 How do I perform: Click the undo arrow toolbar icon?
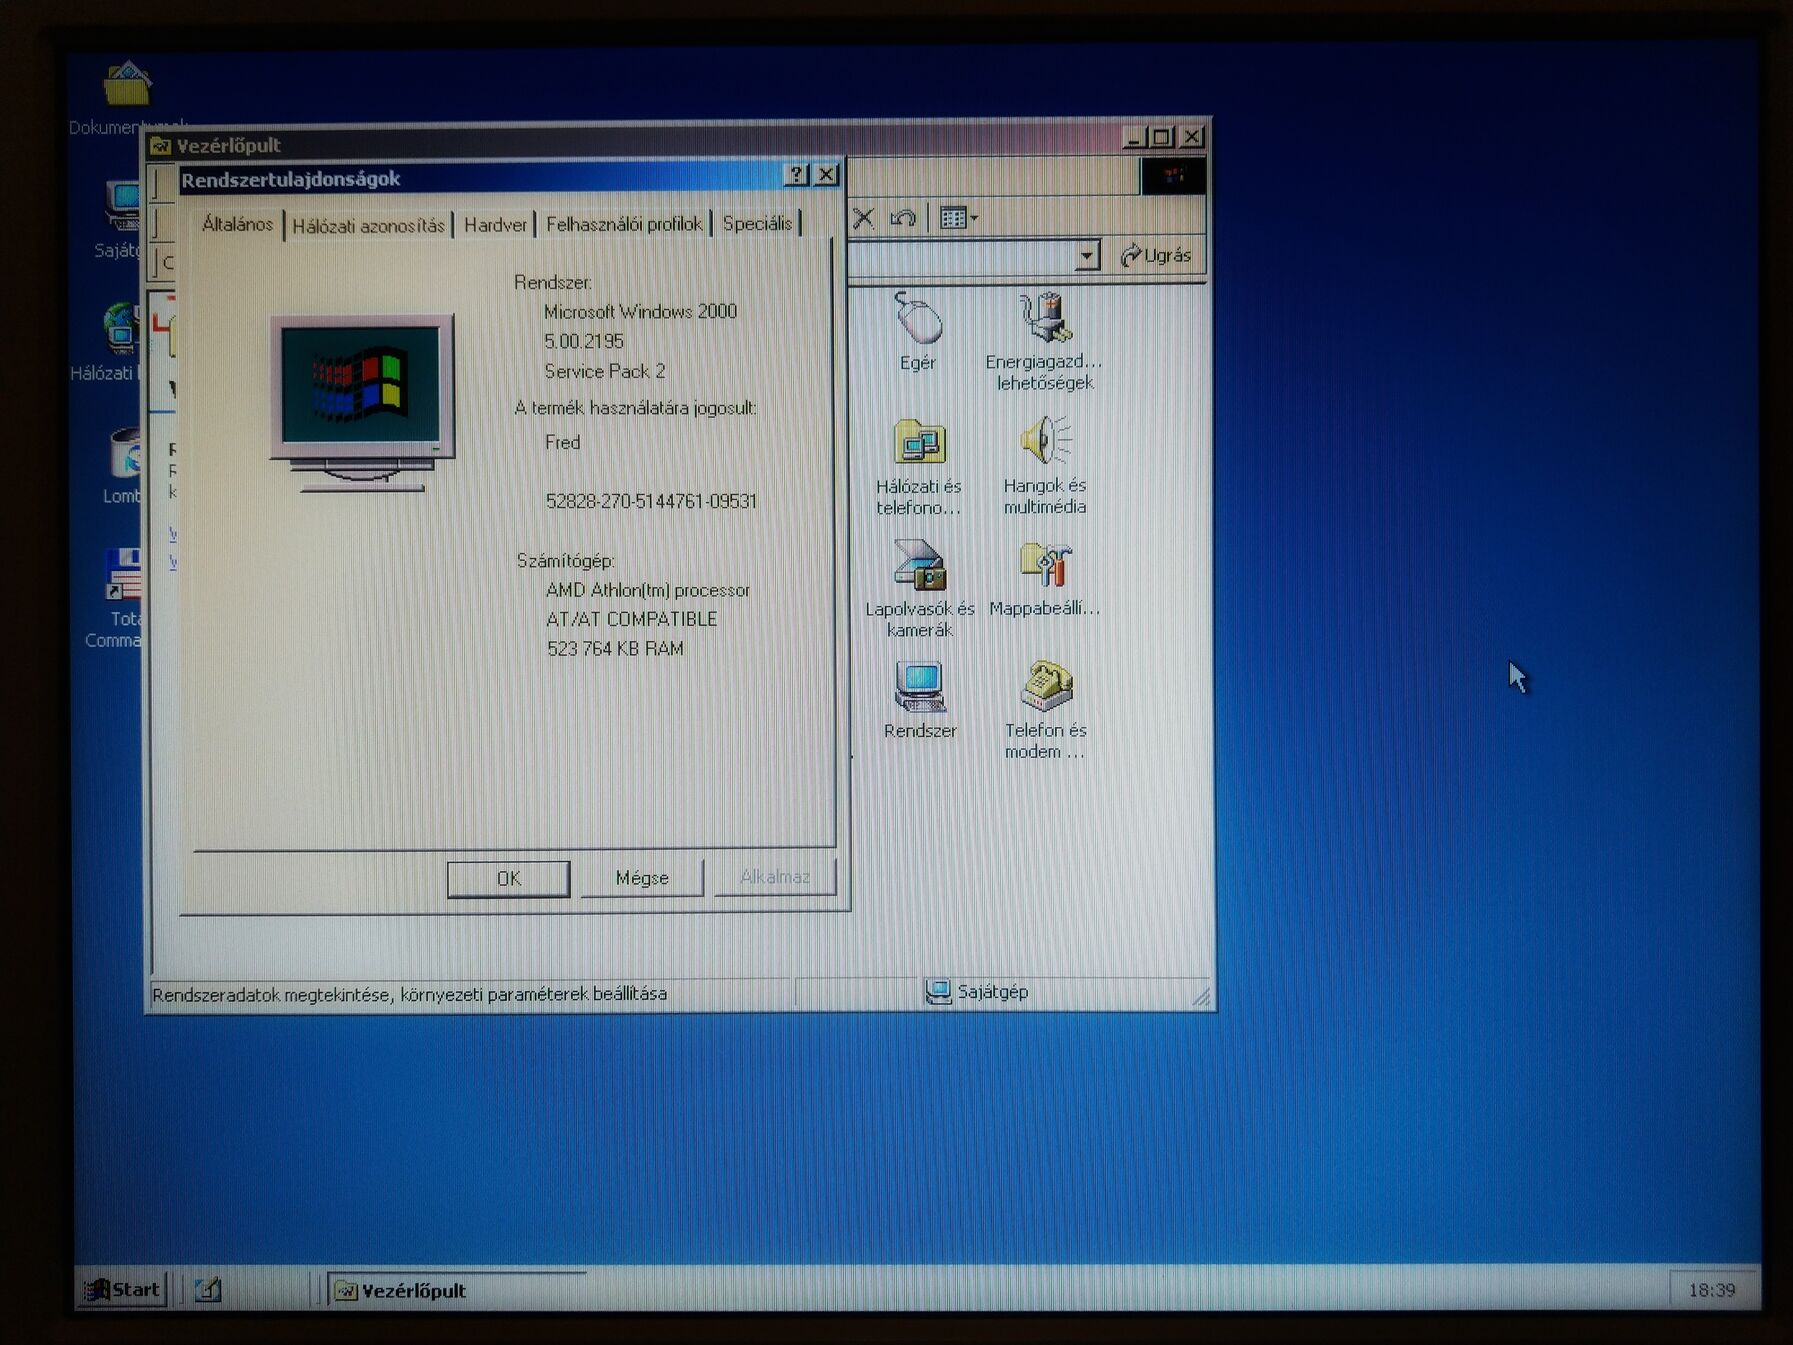coord(902,217)
